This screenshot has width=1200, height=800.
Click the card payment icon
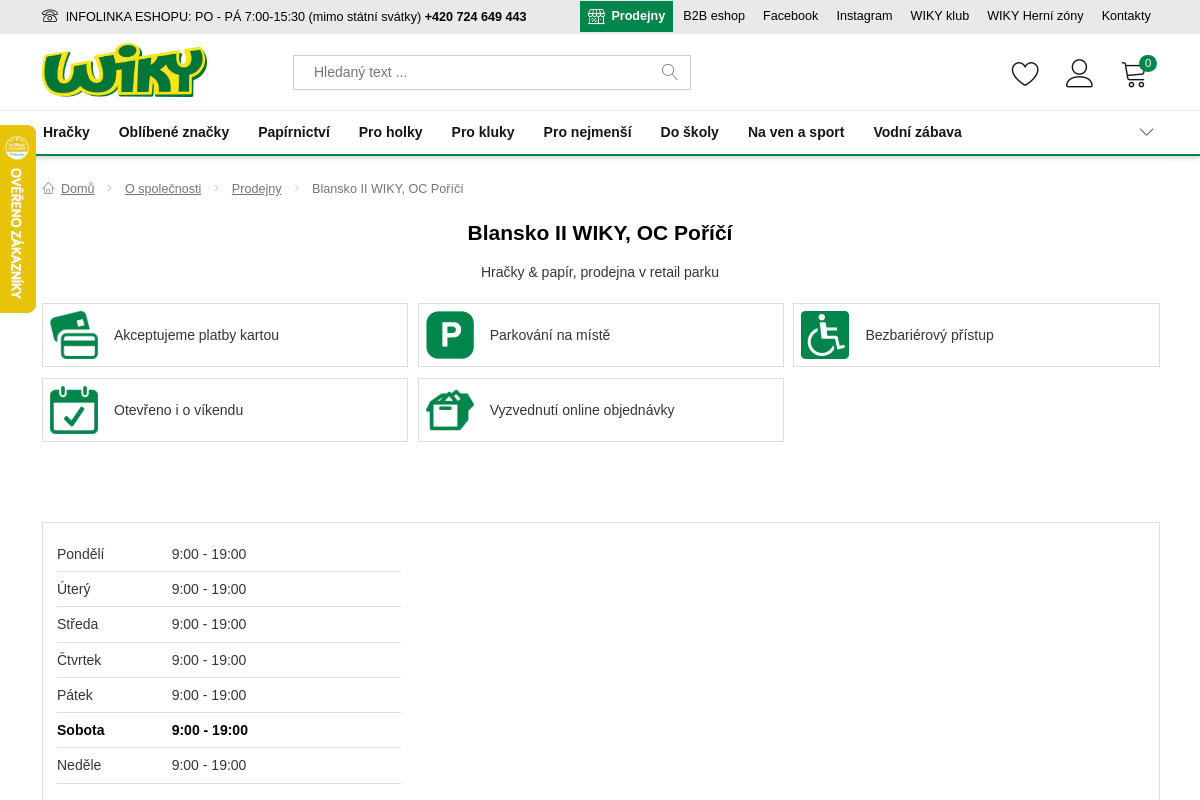coord(74,335)
